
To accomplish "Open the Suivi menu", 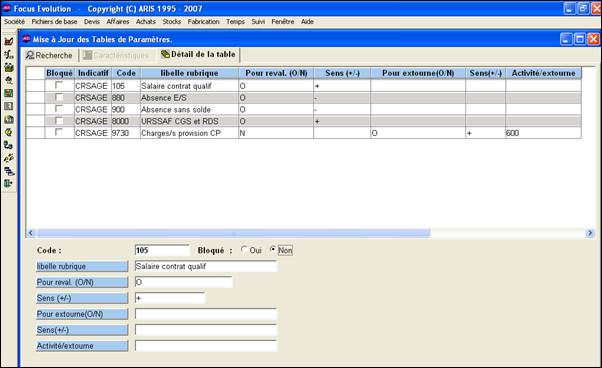I will click(258, 22).
